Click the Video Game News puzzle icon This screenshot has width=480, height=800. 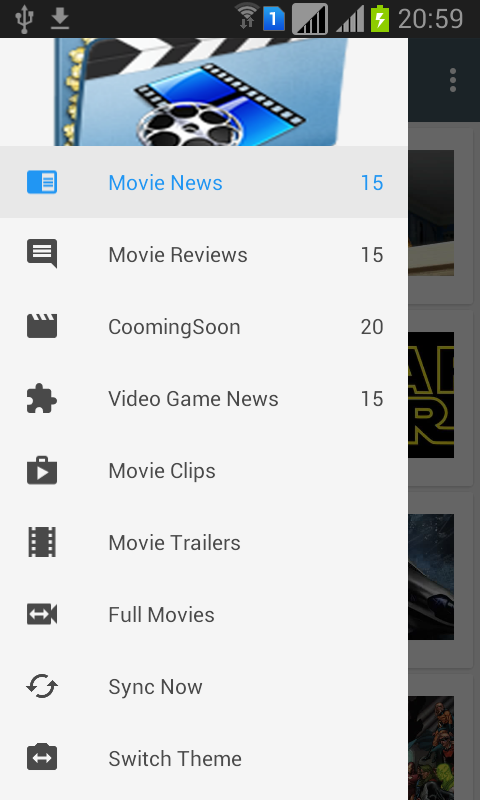42,398
